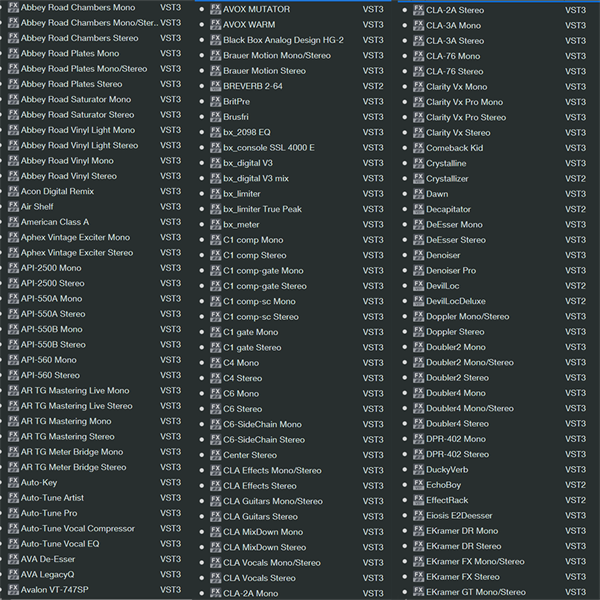This screenshot has height=600, width=600.
Task: Click the FX icon for EchoBoy
Action: (x=419, y=485)
